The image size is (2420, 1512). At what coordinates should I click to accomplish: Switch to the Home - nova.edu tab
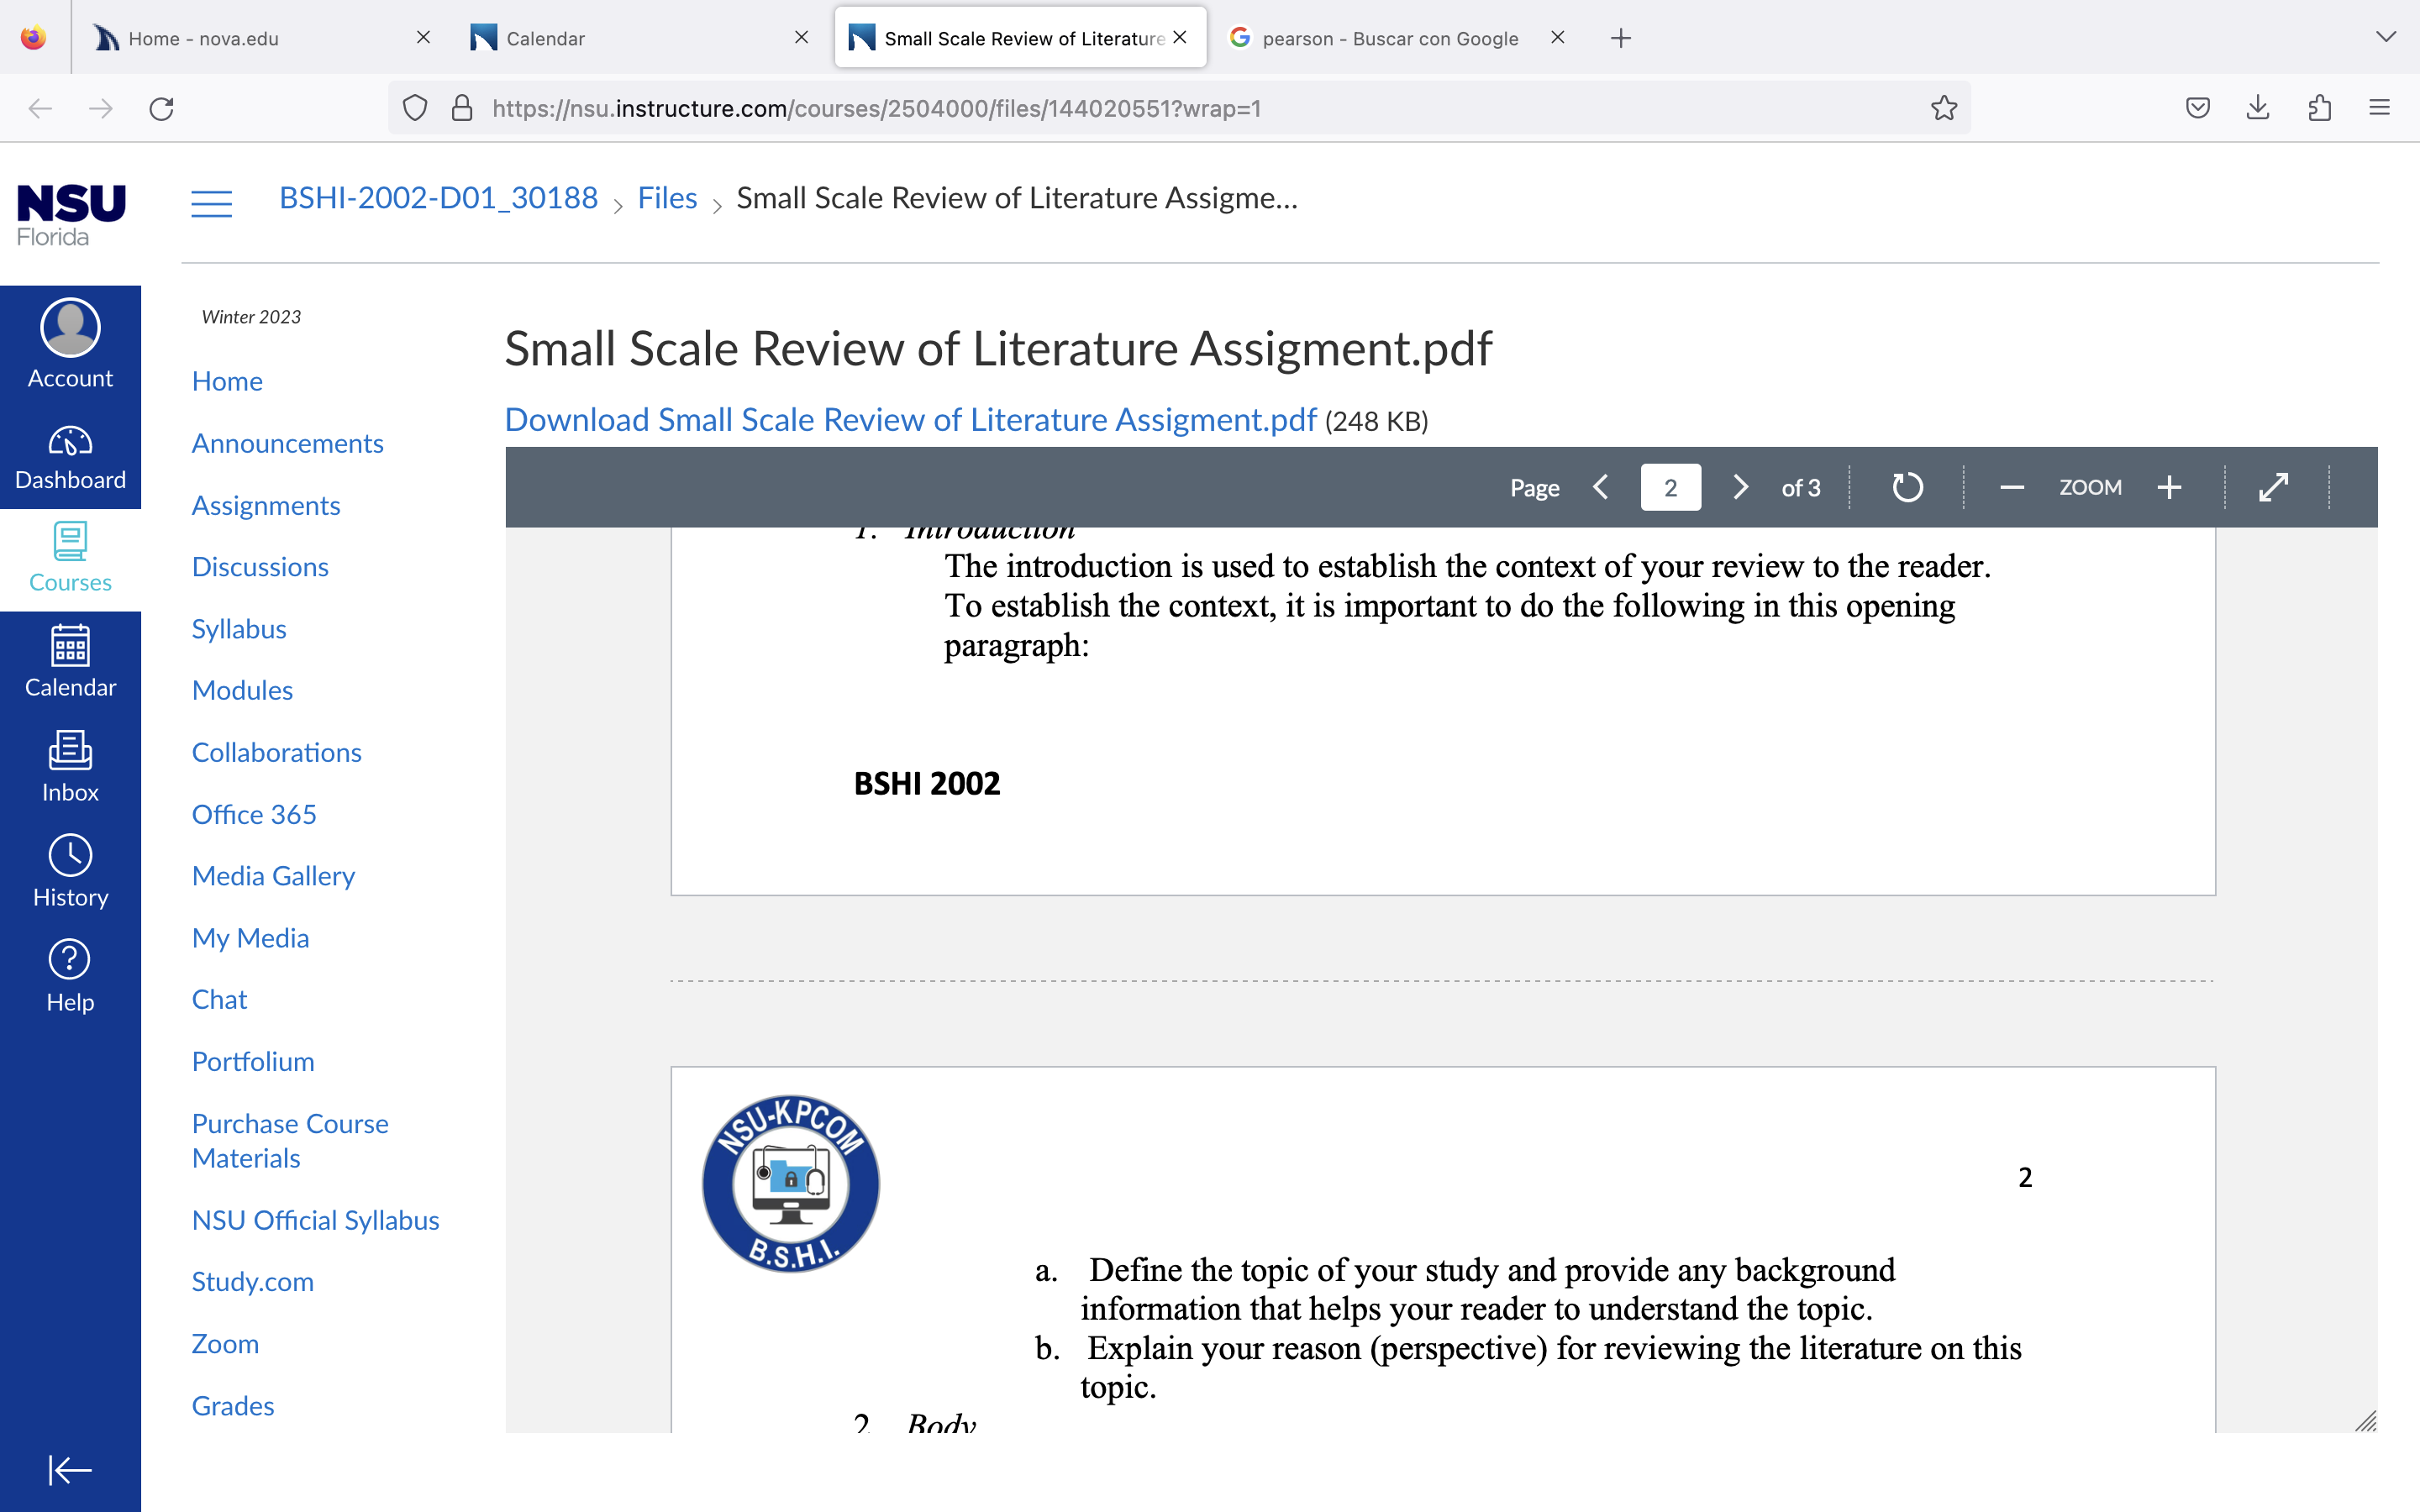pyautogui.click(x=264, y=38)
